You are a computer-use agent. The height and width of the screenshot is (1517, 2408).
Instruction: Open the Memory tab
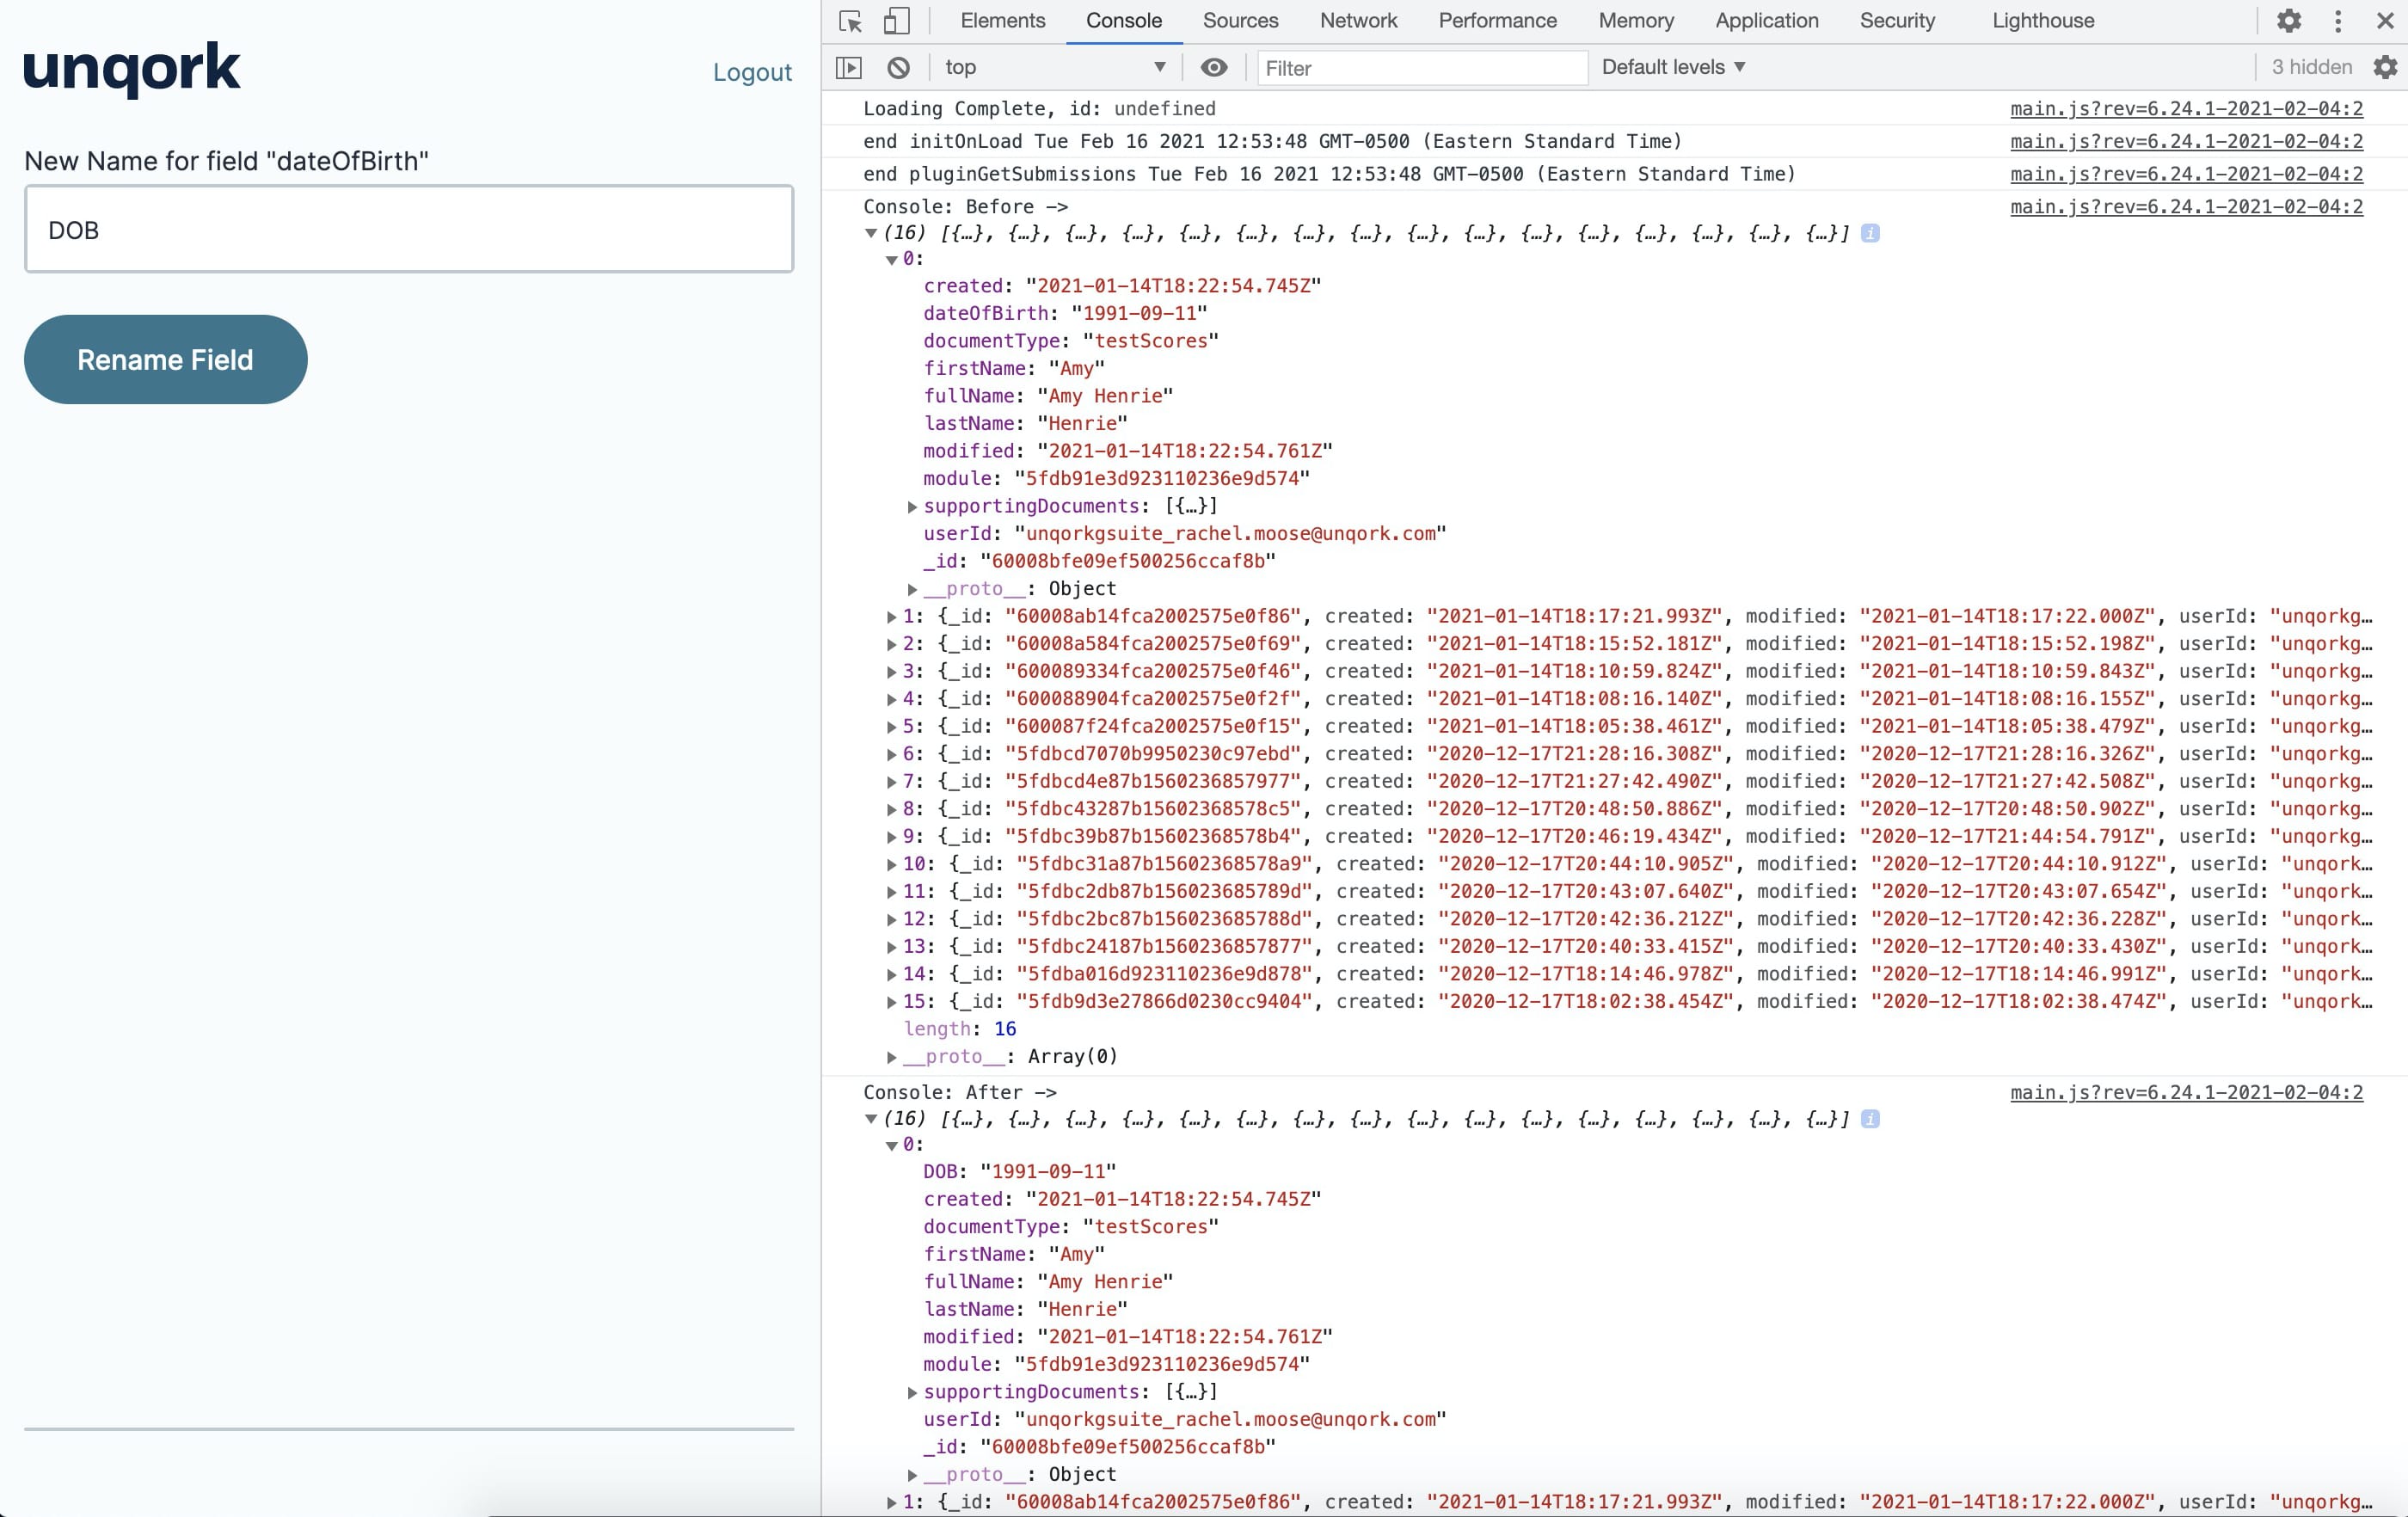coord(1636,21)
